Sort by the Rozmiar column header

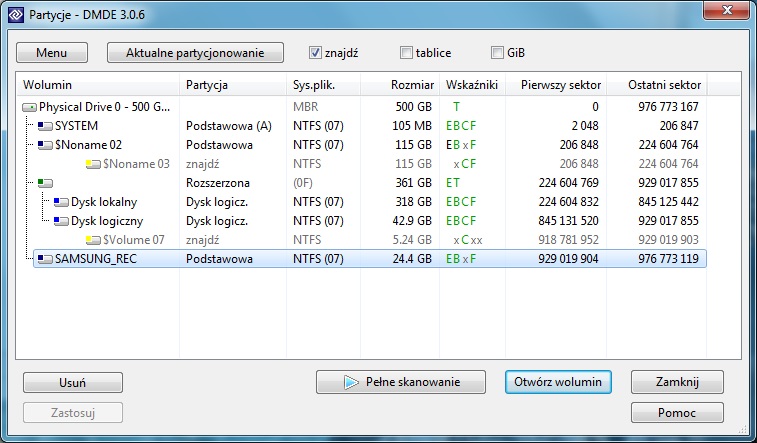tap(400, 85)
